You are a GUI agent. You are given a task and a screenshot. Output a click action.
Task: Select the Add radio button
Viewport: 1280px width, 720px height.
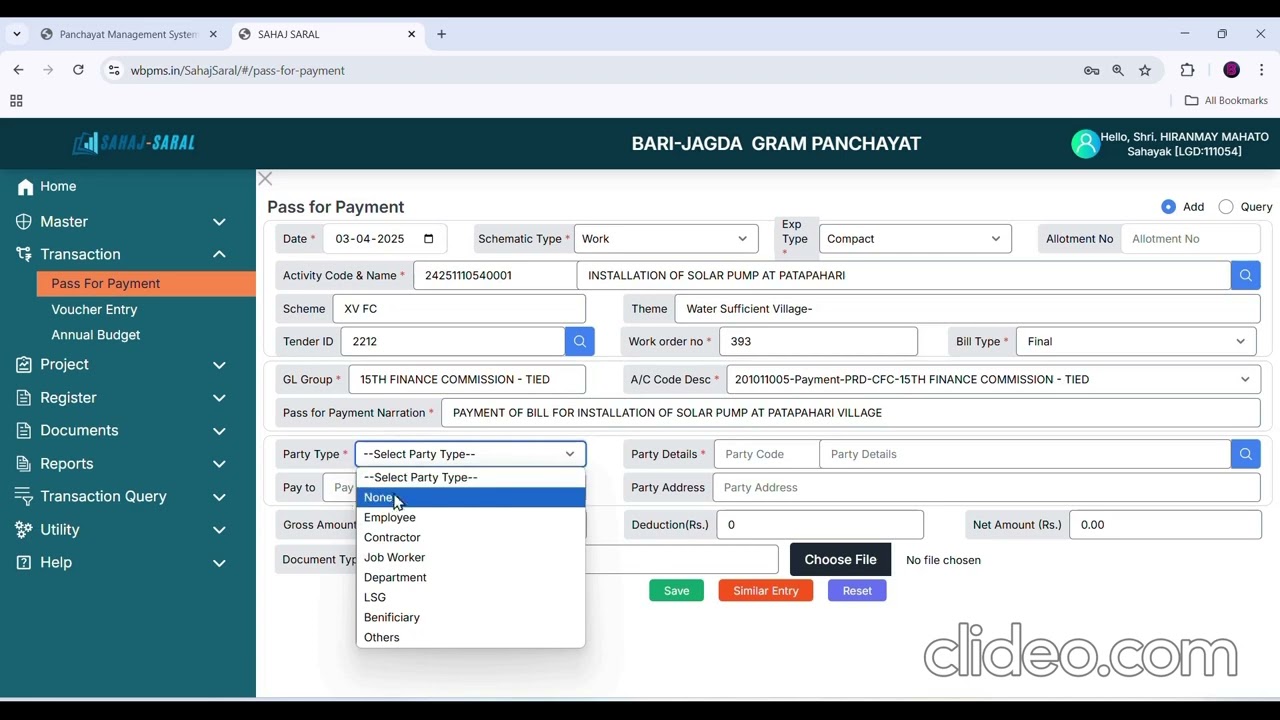click(1168, 207)
